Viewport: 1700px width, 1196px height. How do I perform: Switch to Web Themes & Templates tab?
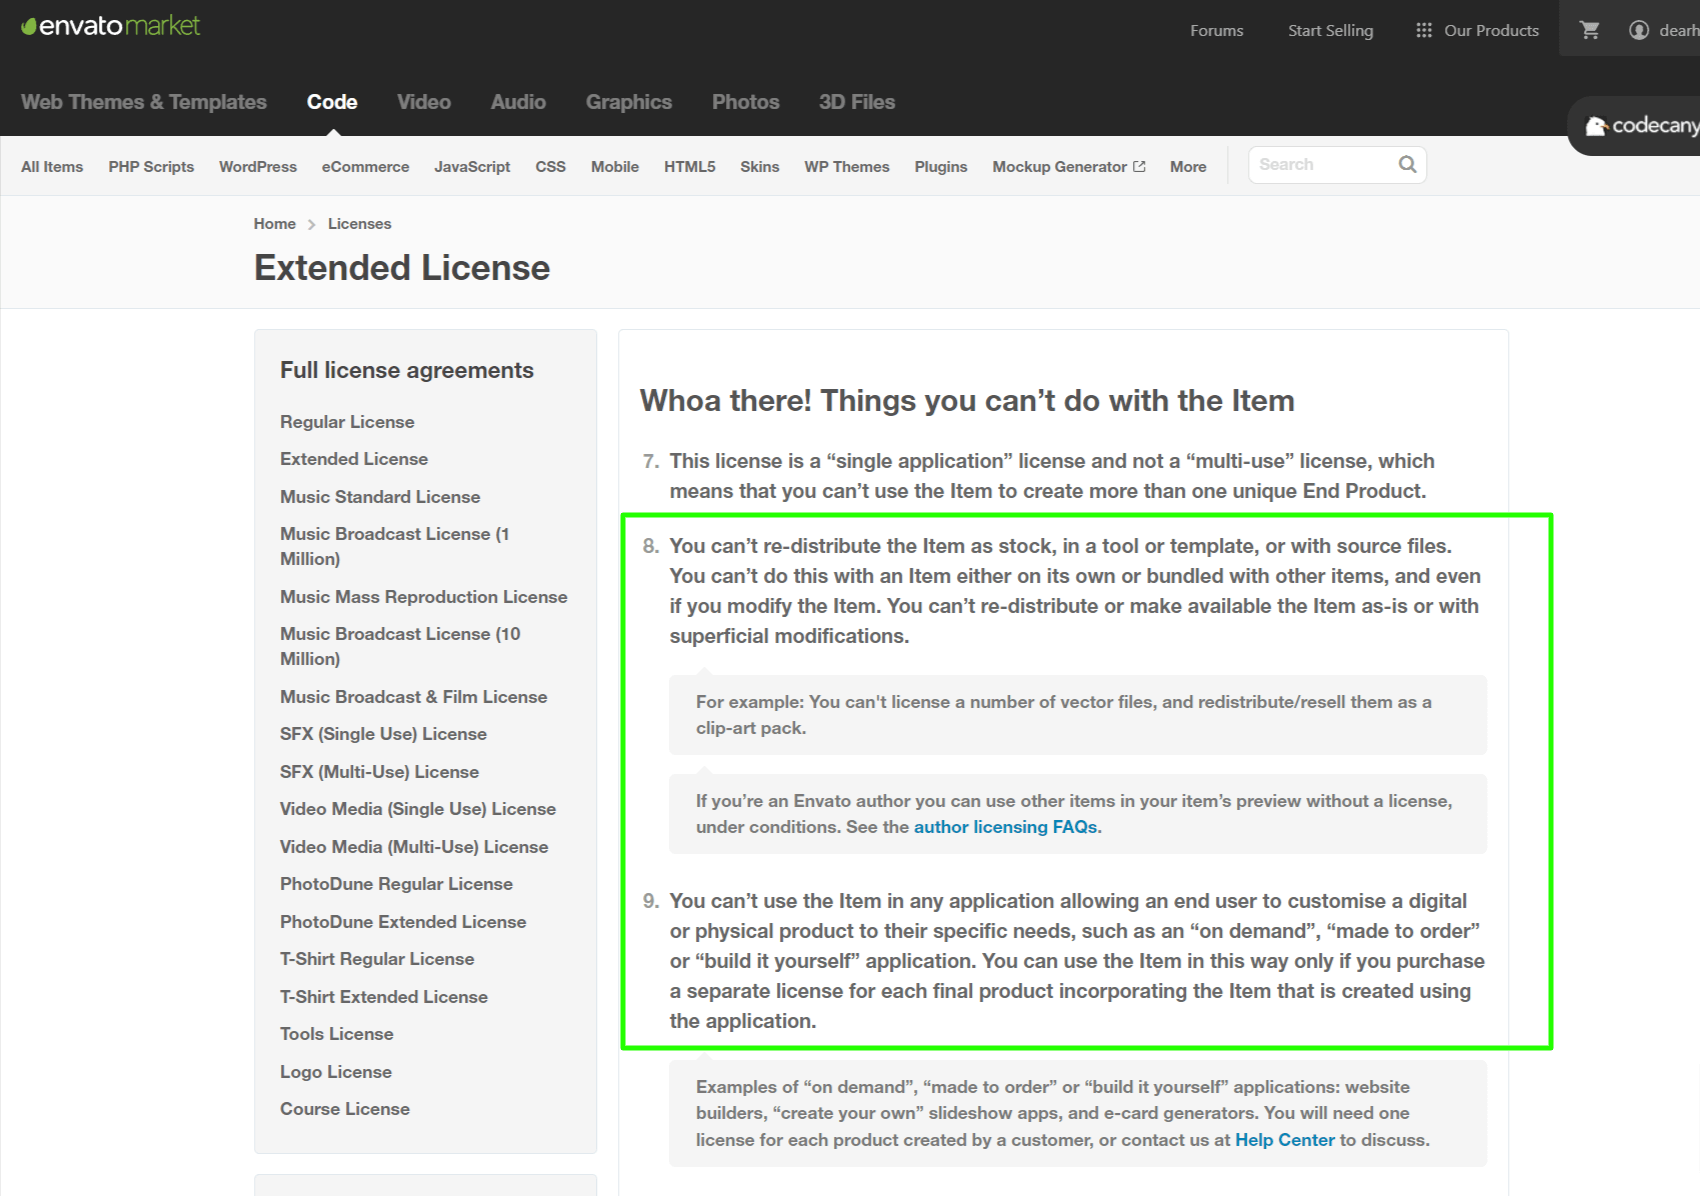144,102
